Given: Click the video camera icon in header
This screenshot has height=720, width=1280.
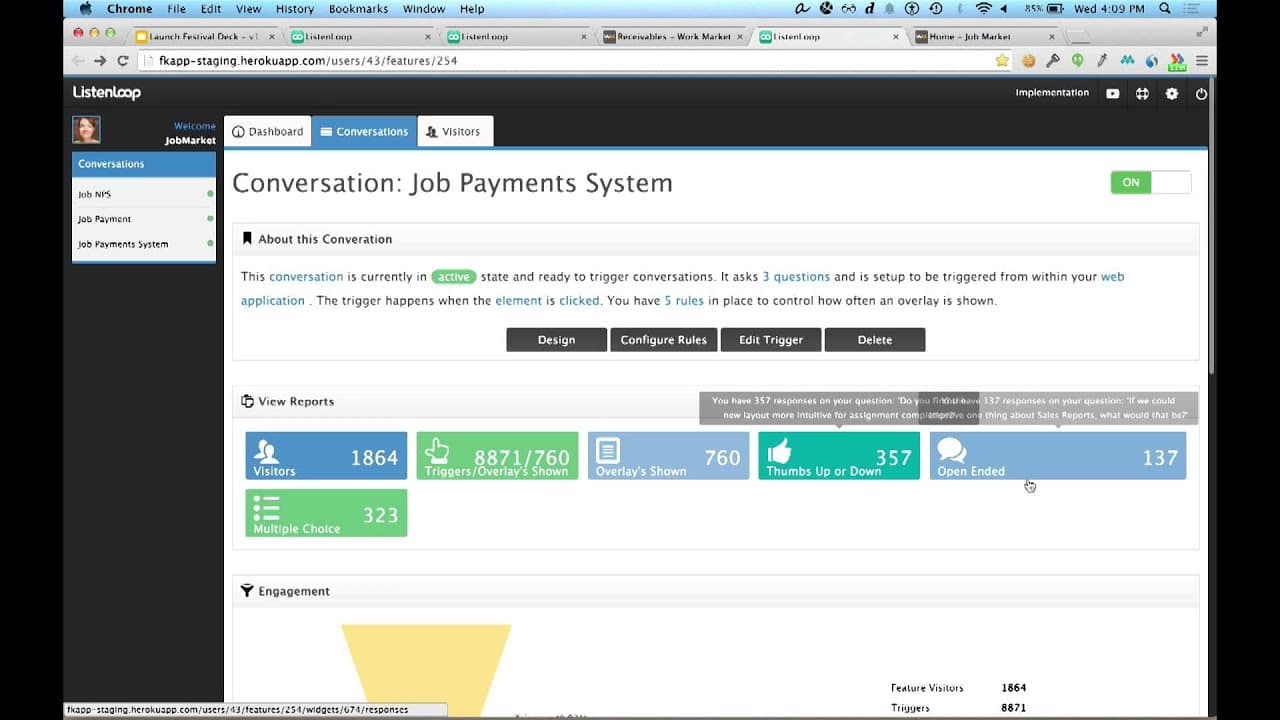Looking at the screenshot, I should pyautogui.click(x=1113, y=93).
